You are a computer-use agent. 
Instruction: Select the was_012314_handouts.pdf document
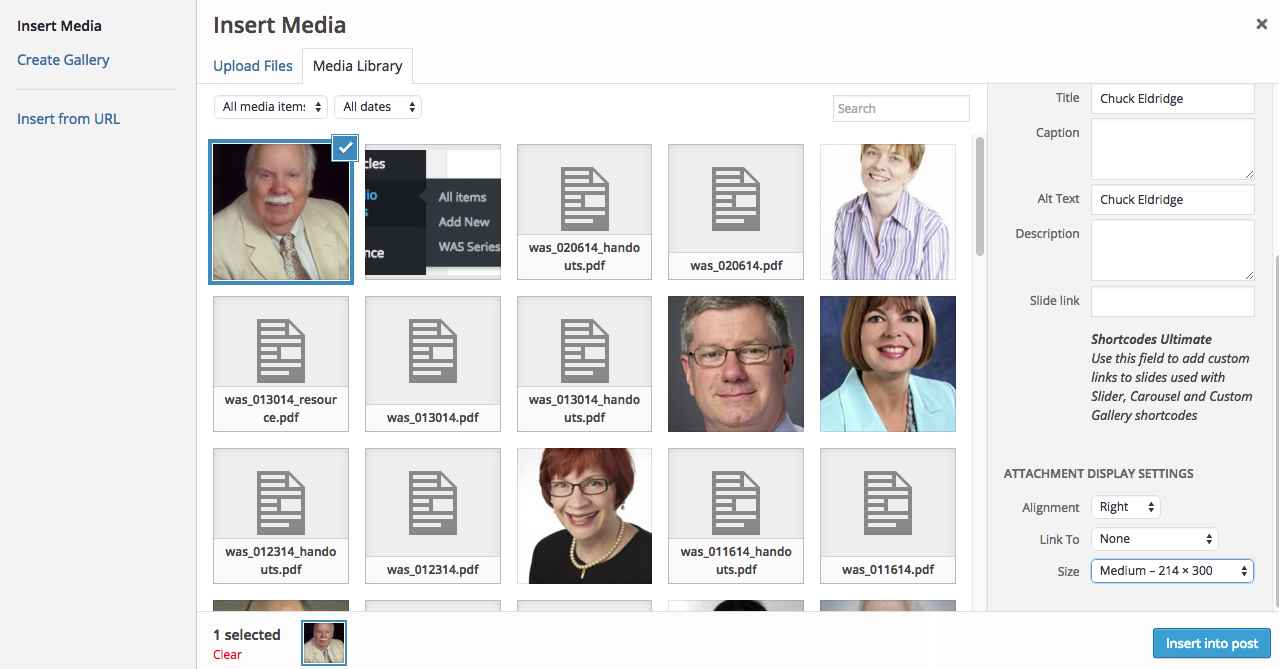[x=281, y=516]
